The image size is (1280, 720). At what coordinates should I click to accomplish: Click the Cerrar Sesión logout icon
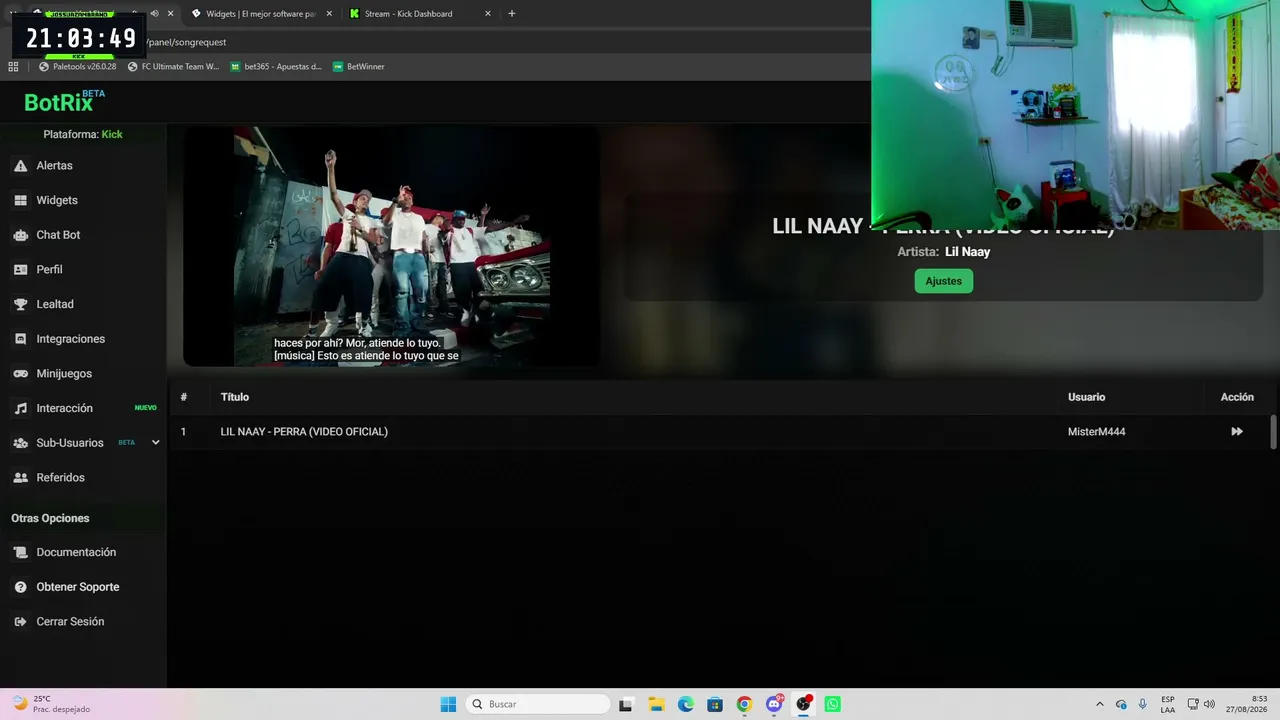(20, 622)
